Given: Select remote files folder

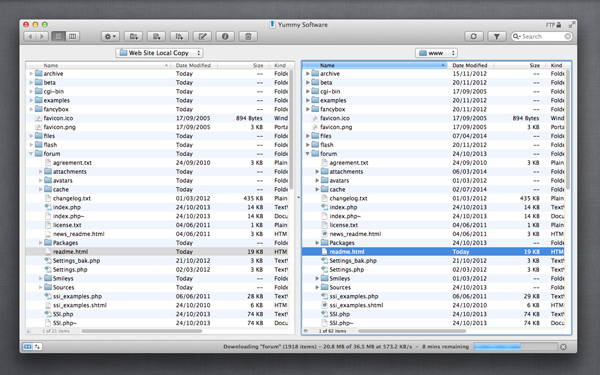Looking at the screenshot, I should pyautogui.click(x=326, y=136).
